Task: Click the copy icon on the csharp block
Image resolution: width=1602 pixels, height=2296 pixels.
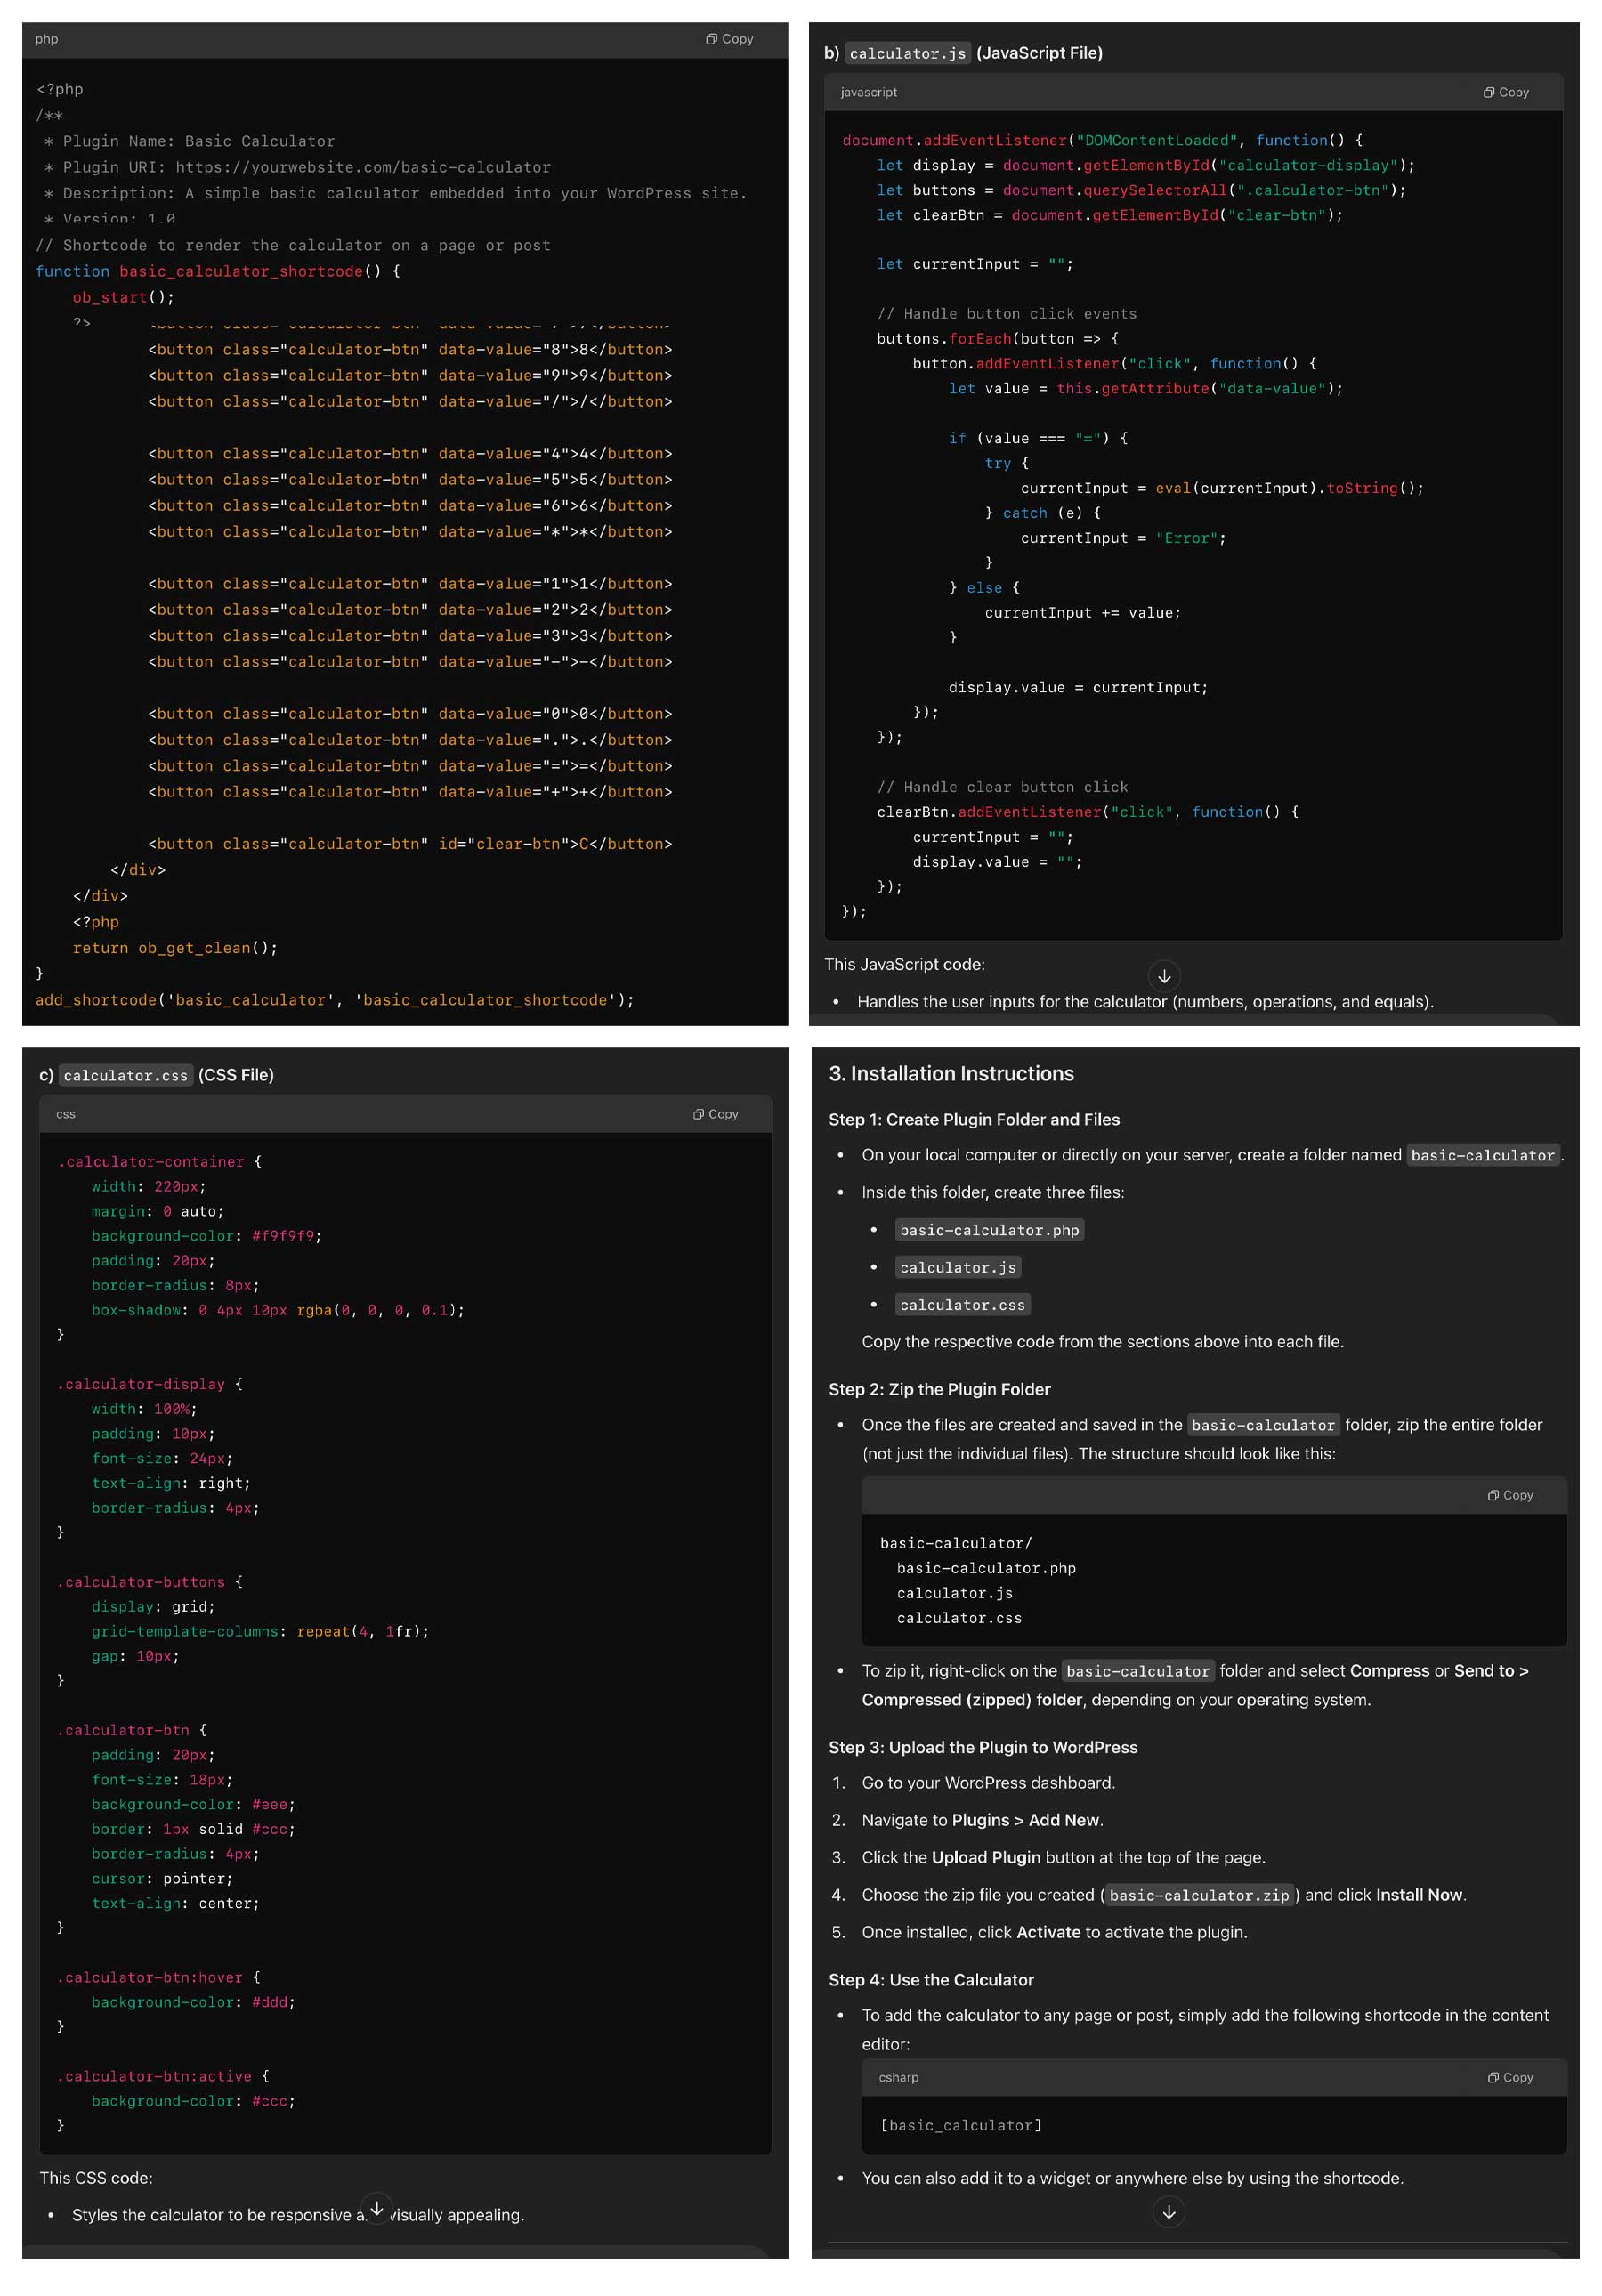Action: pyautogui.click(x=1509, y=2077)
